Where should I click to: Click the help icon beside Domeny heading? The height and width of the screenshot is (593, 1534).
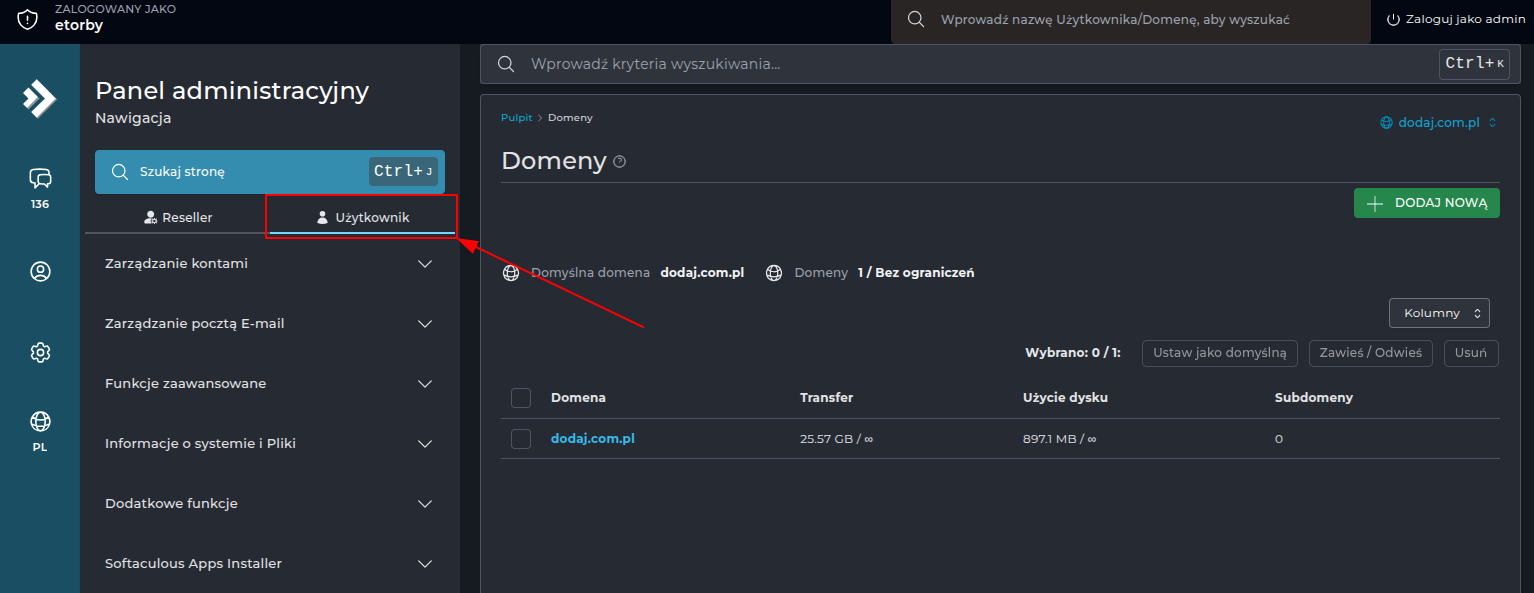pos(619,162)
